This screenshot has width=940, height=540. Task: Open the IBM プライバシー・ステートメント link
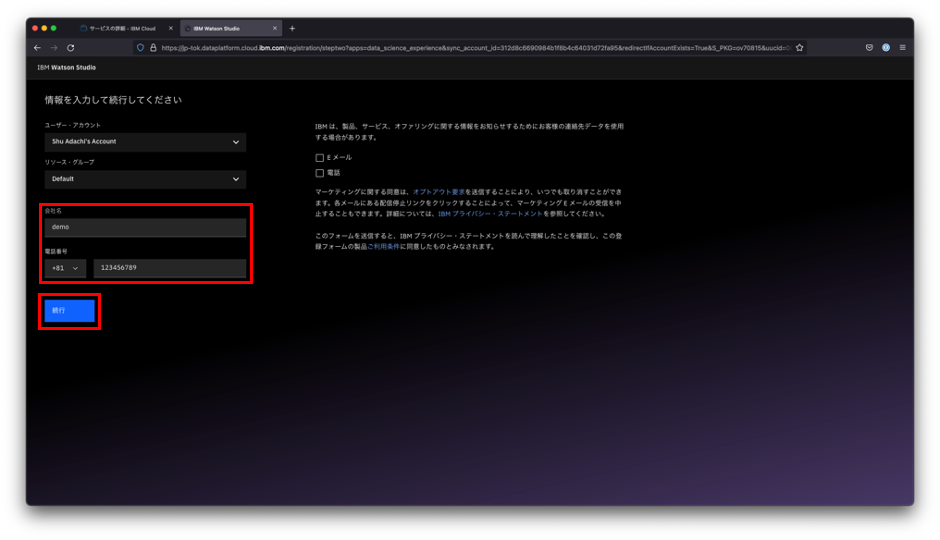coord(490,214)
